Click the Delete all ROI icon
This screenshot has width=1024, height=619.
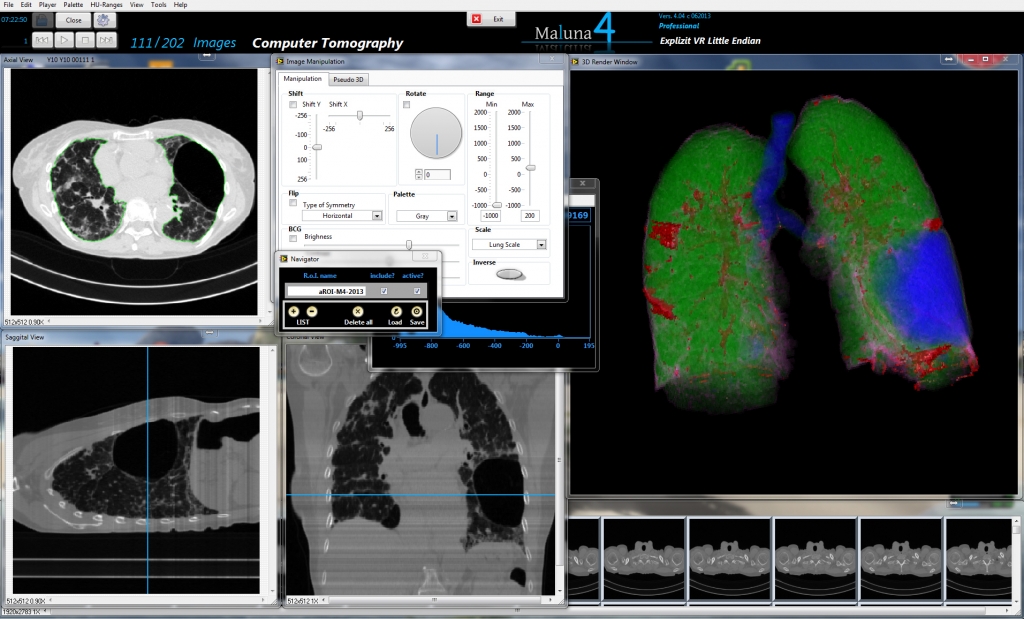tap(357, 312)
